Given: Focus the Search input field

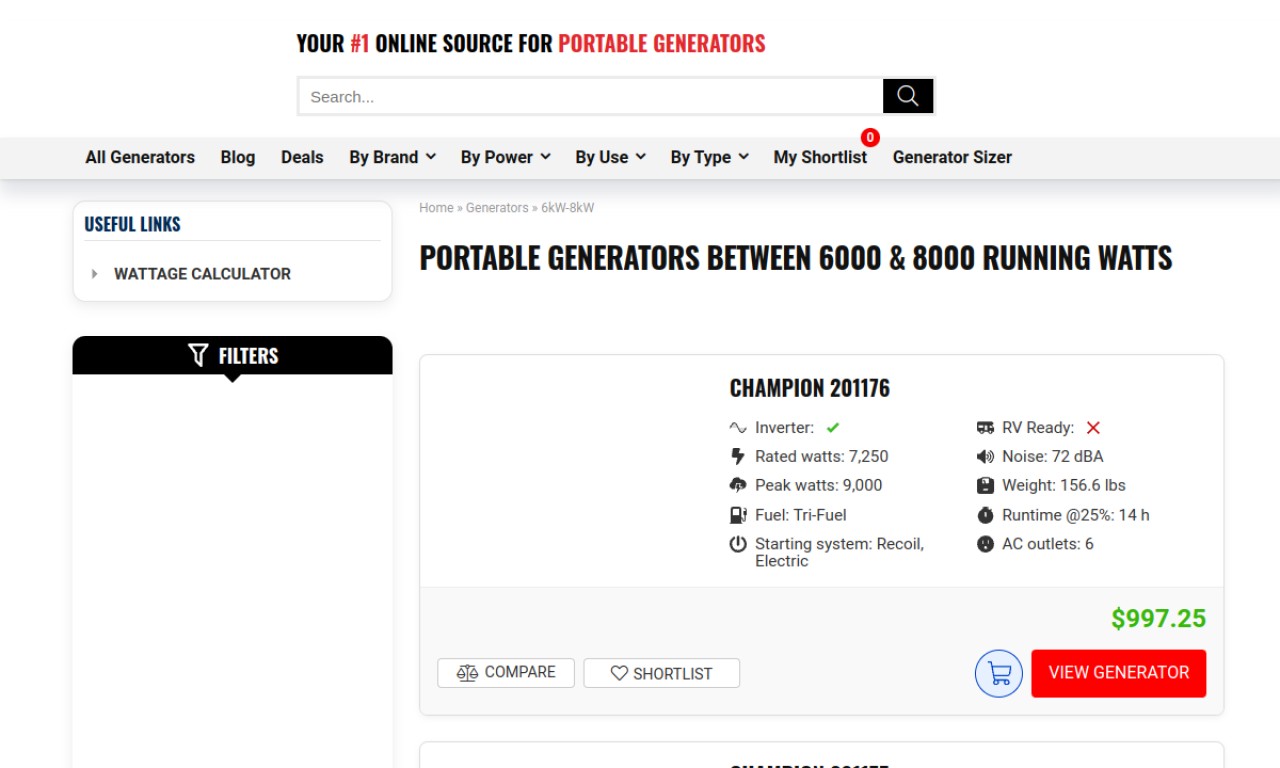Looking at the screenshot, I should (591, 96).
